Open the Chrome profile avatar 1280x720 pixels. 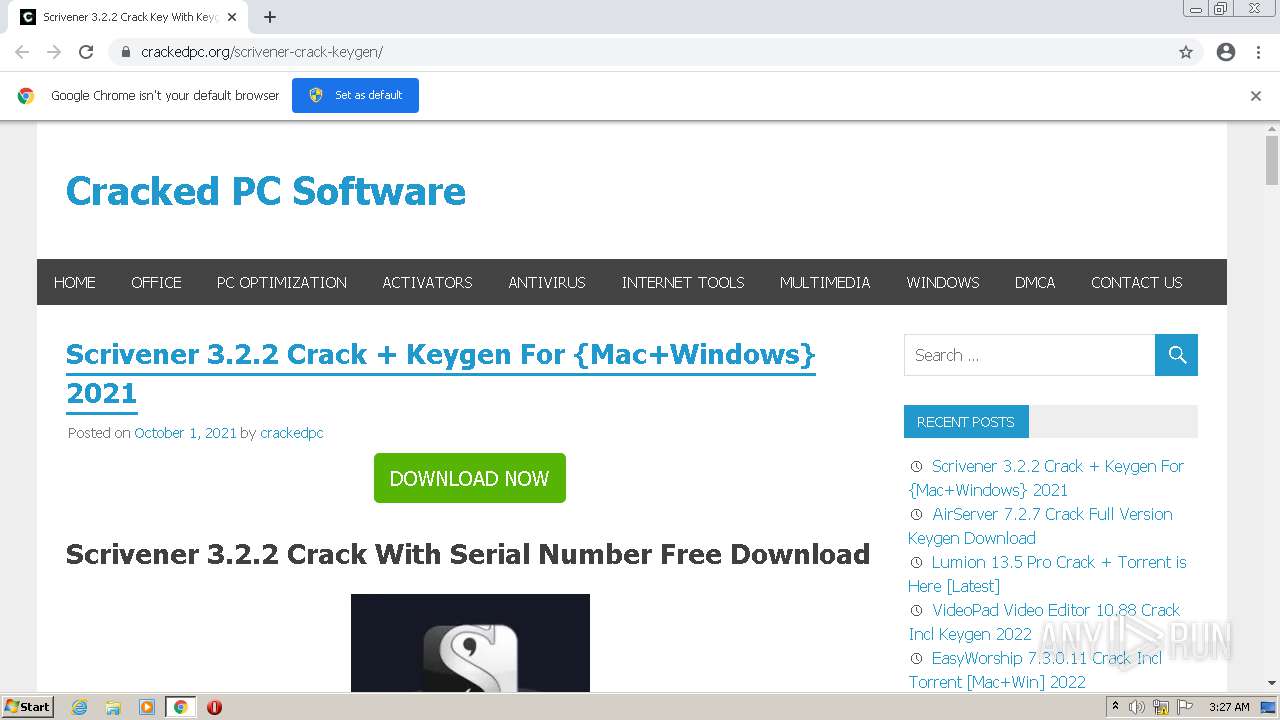(1226, 52)
